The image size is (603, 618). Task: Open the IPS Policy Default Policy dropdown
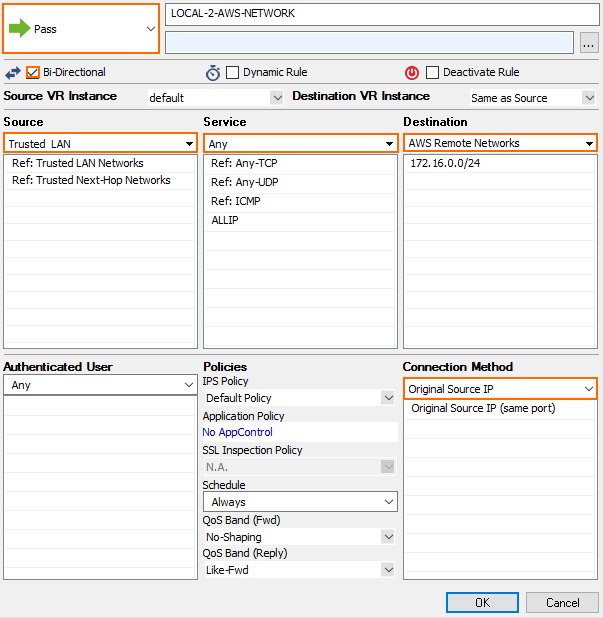coord(389,398)
